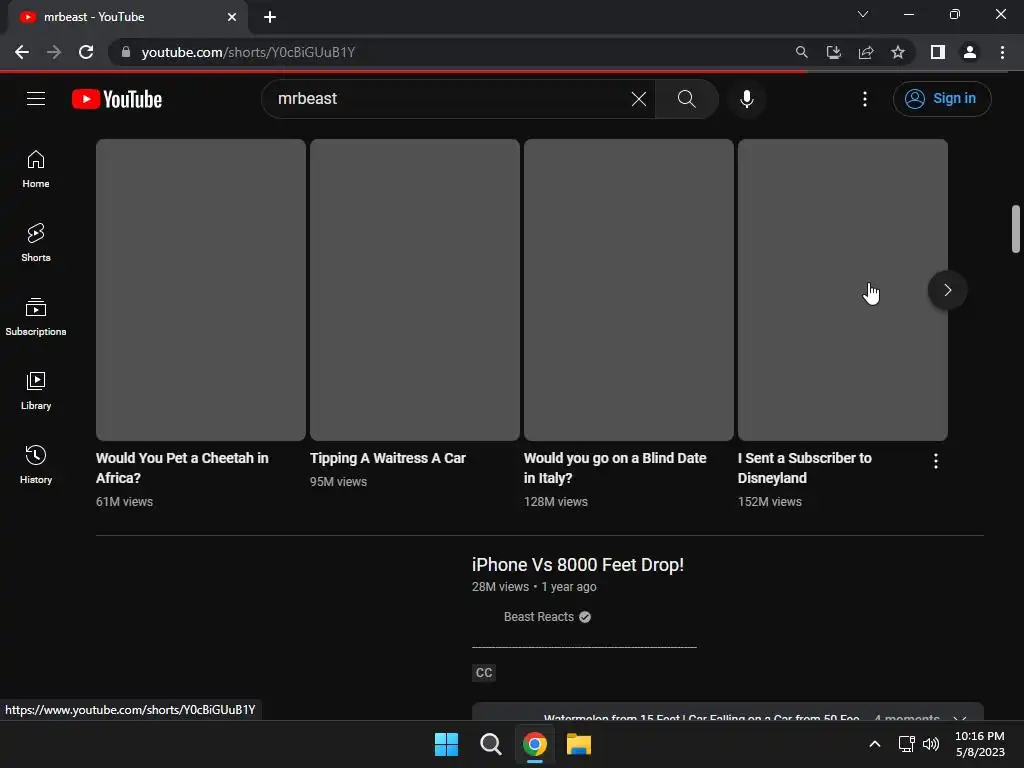The width and height of the screenshot is (1024, 768).
Task: Toggle Chrome side panel
Action: point(938,52)
